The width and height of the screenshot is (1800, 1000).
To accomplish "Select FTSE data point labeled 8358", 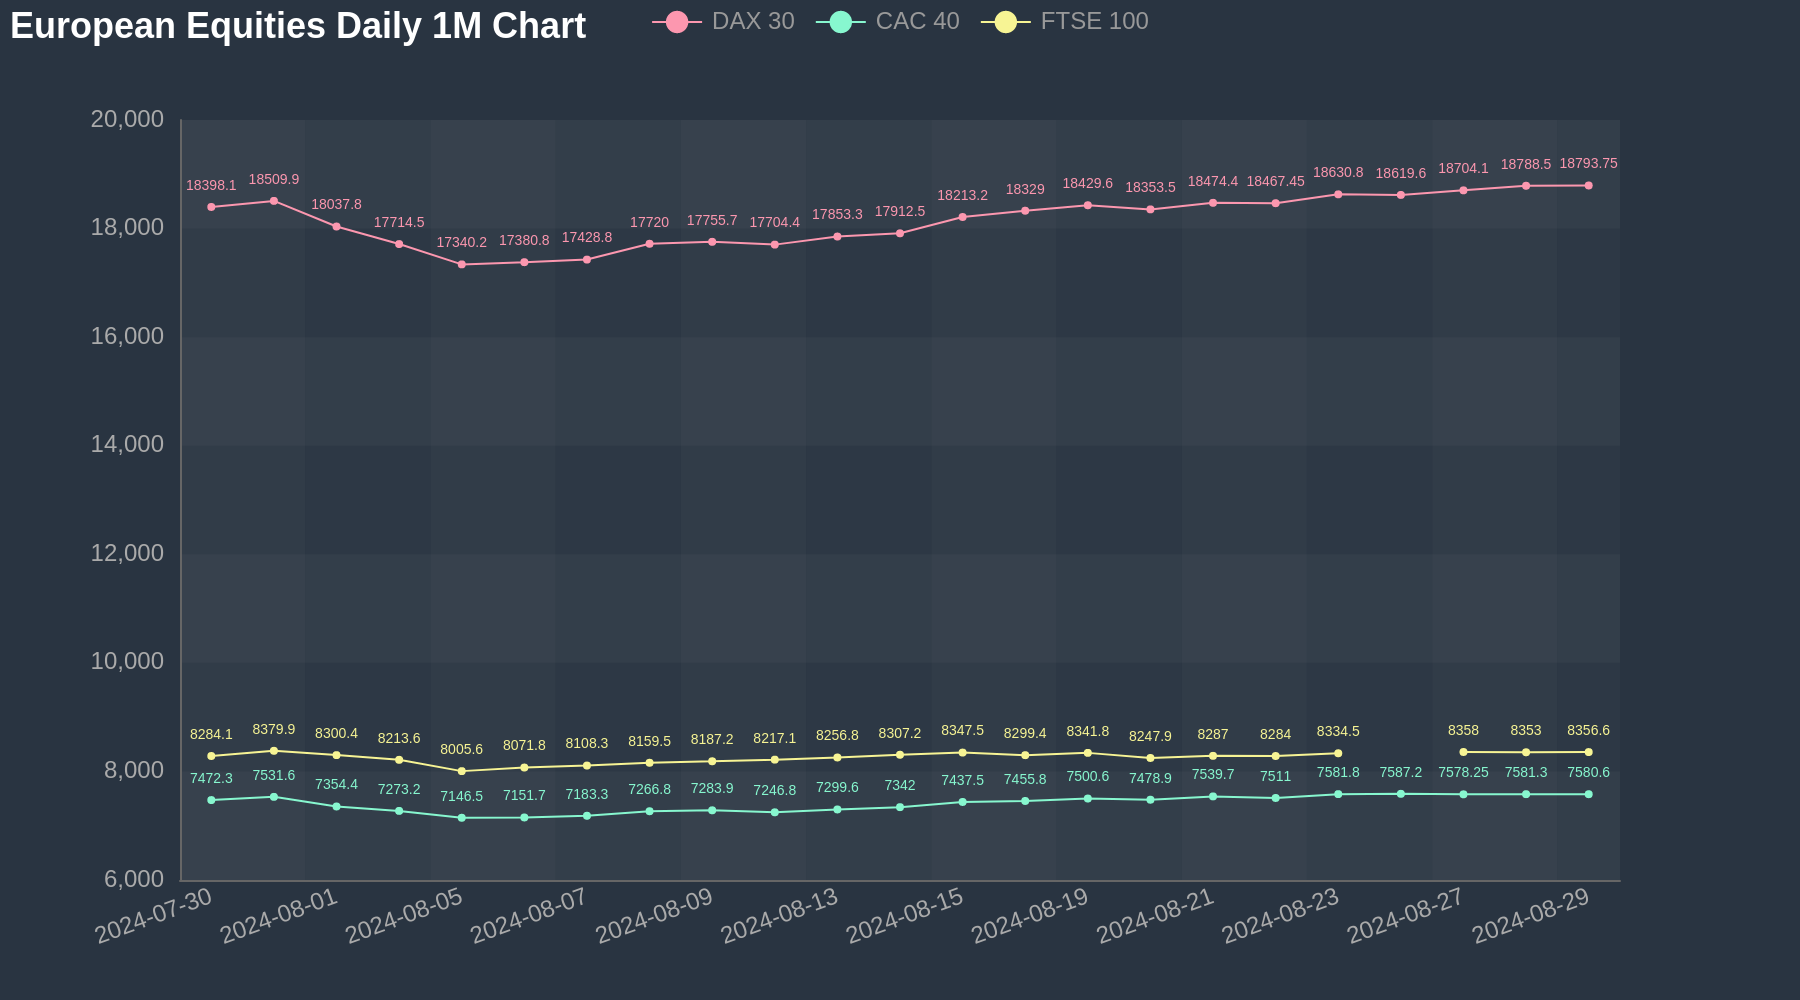I will pyautogui.click(x=1463, y=752).
